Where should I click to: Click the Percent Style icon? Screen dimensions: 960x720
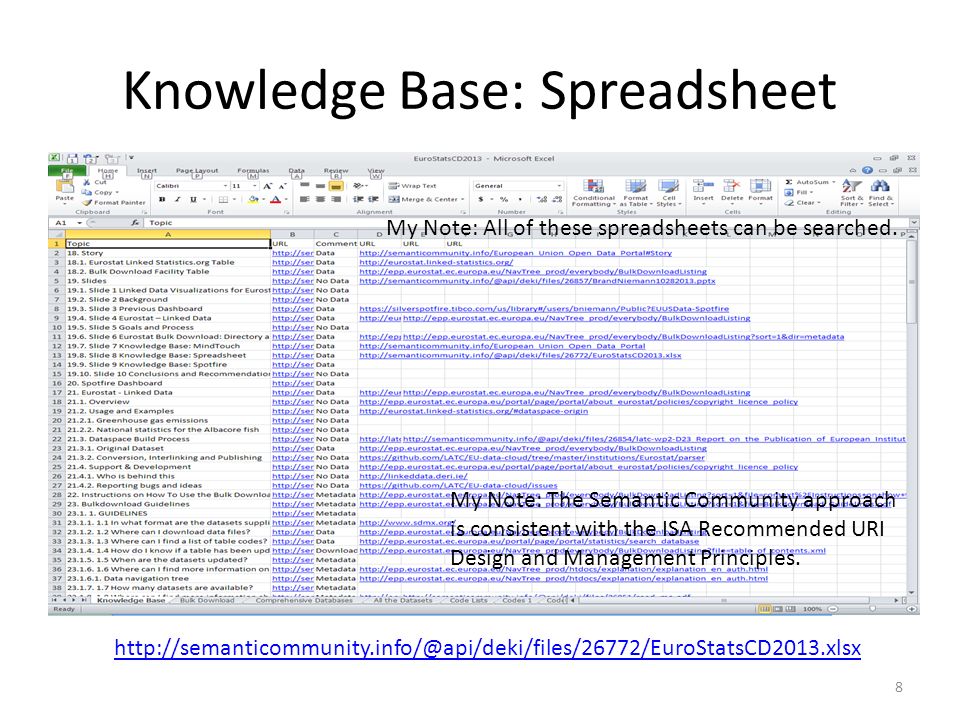[x=504, y=199]
